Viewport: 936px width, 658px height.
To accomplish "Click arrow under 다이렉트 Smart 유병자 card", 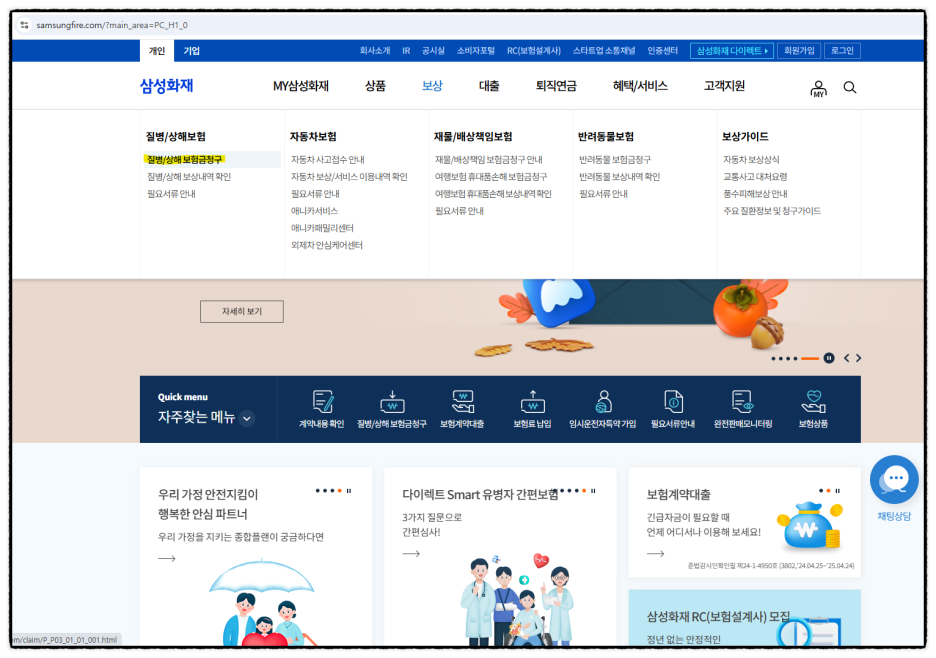I will coord(411,554).
